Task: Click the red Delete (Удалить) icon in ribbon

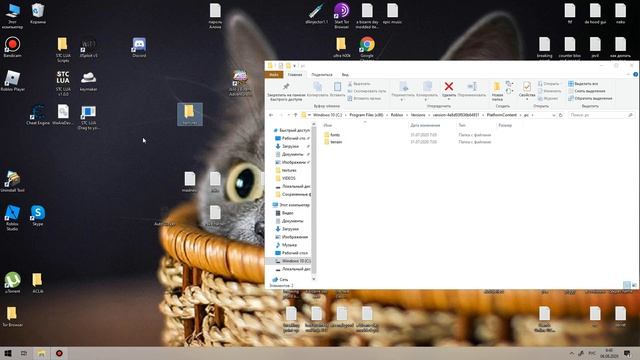Action: [449, 87]
